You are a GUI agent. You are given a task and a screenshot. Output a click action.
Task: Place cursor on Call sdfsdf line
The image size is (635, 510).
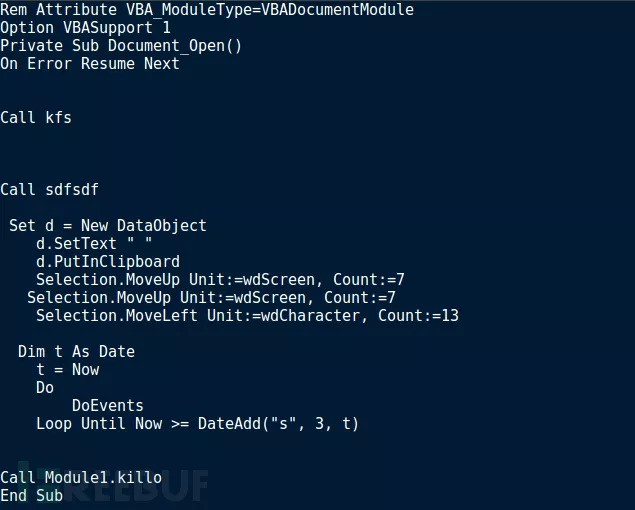click(x=50, y=190)
